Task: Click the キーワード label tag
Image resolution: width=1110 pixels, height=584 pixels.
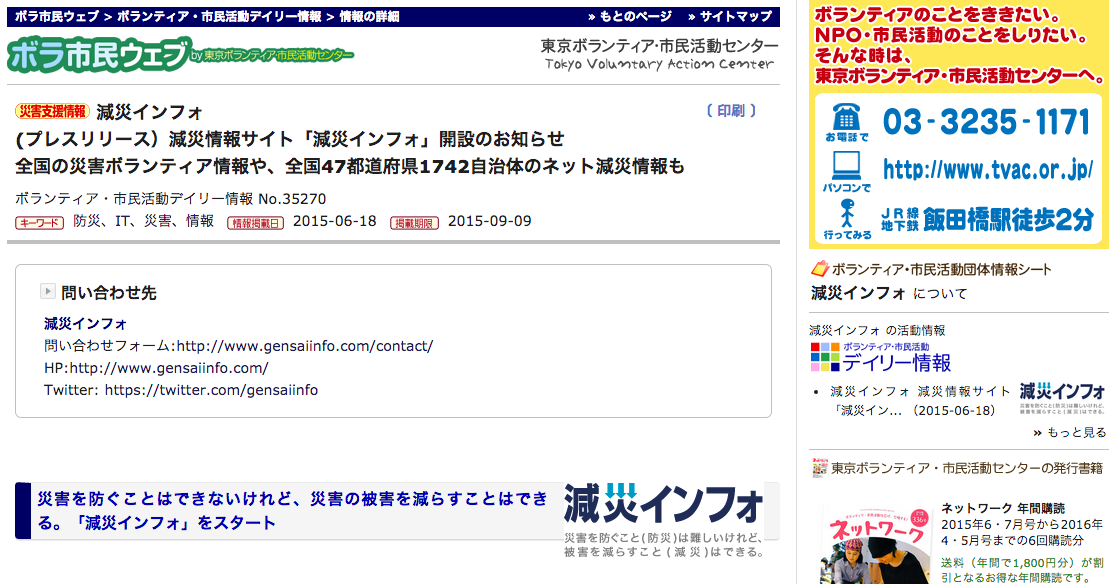Action: 40,222
